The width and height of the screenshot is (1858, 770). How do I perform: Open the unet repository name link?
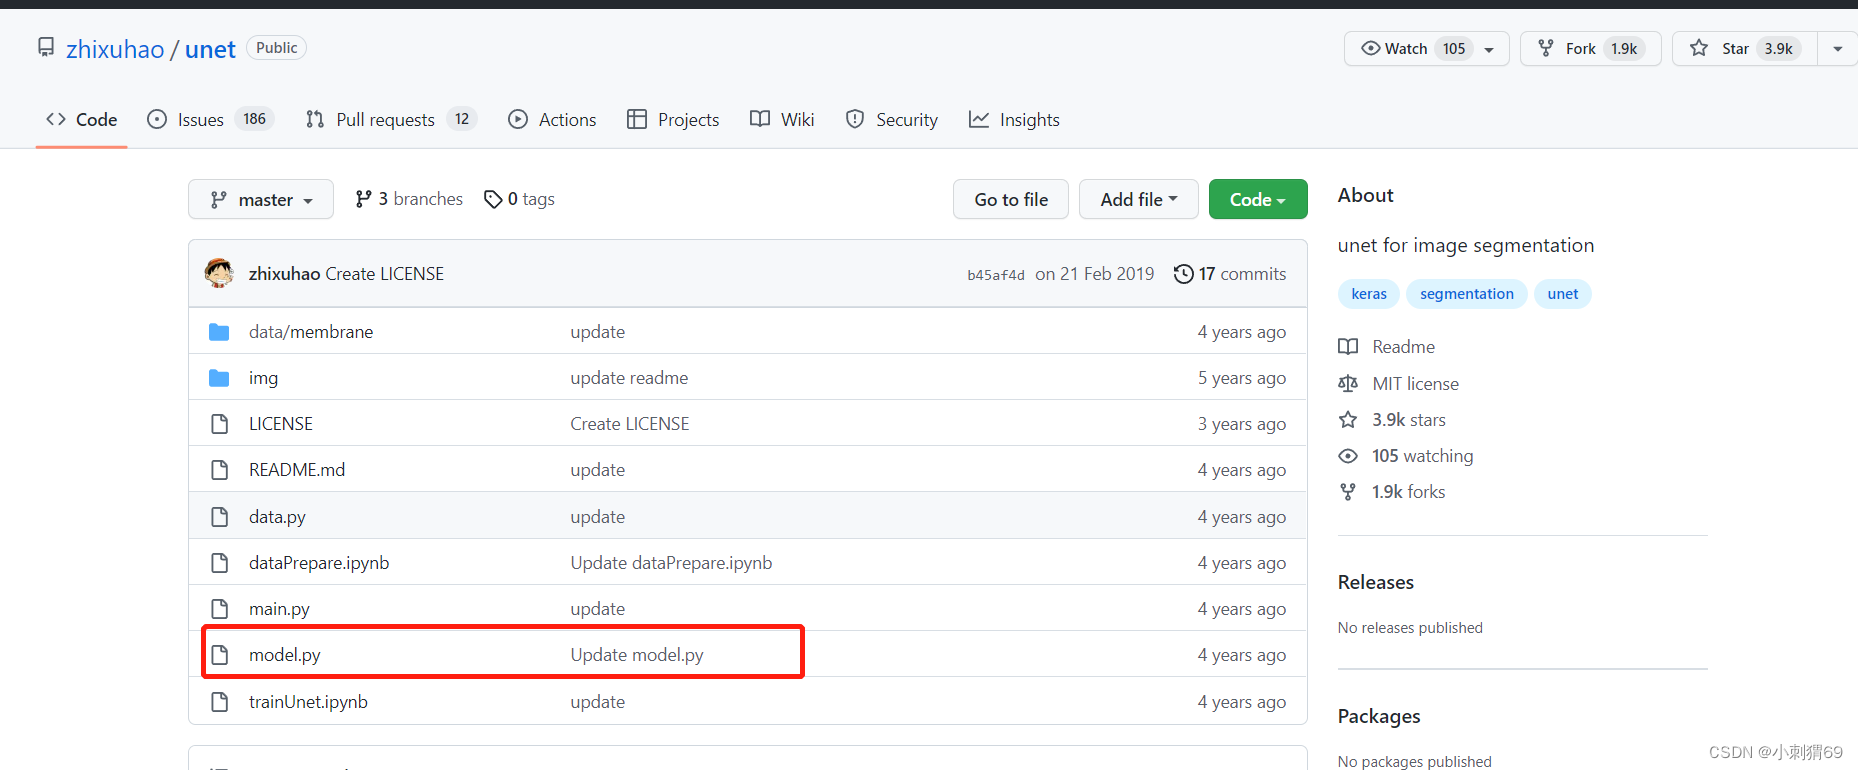[x=210, y=49]
